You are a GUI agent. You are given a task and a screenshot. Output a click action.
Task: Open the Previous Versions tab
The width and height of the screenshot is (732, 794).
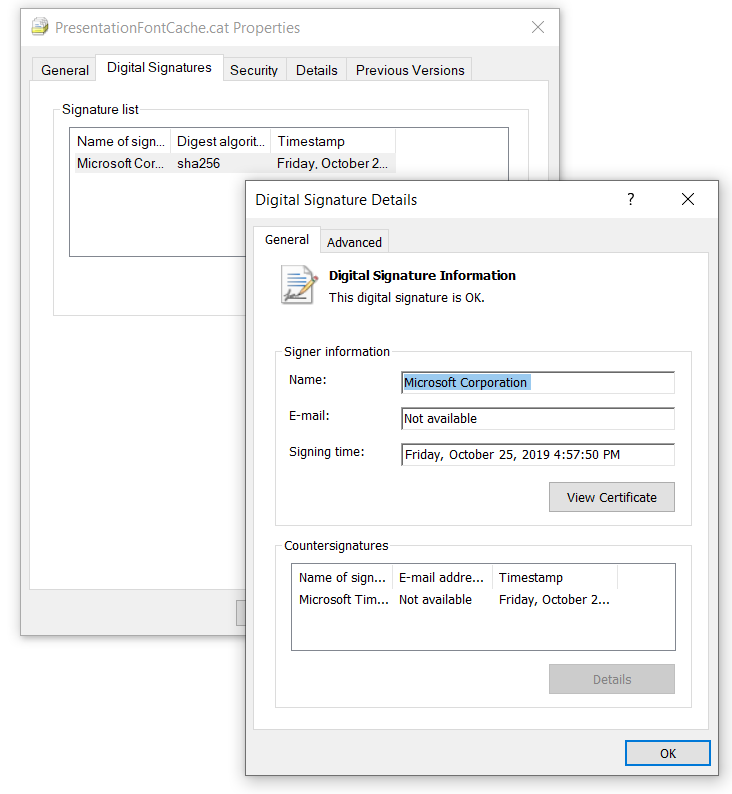click(410, 70)
